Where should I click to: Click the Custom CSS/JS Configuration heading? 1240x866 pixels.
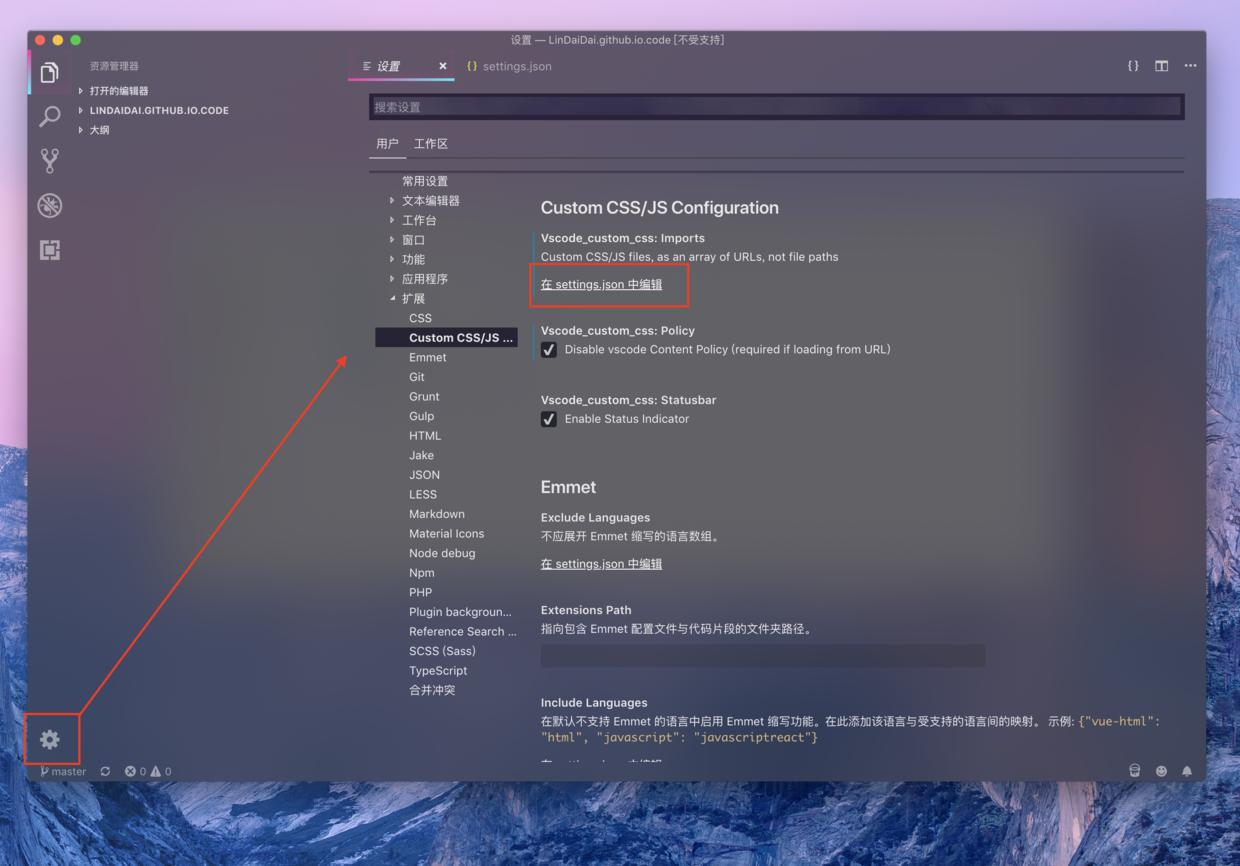click(659, 208)
